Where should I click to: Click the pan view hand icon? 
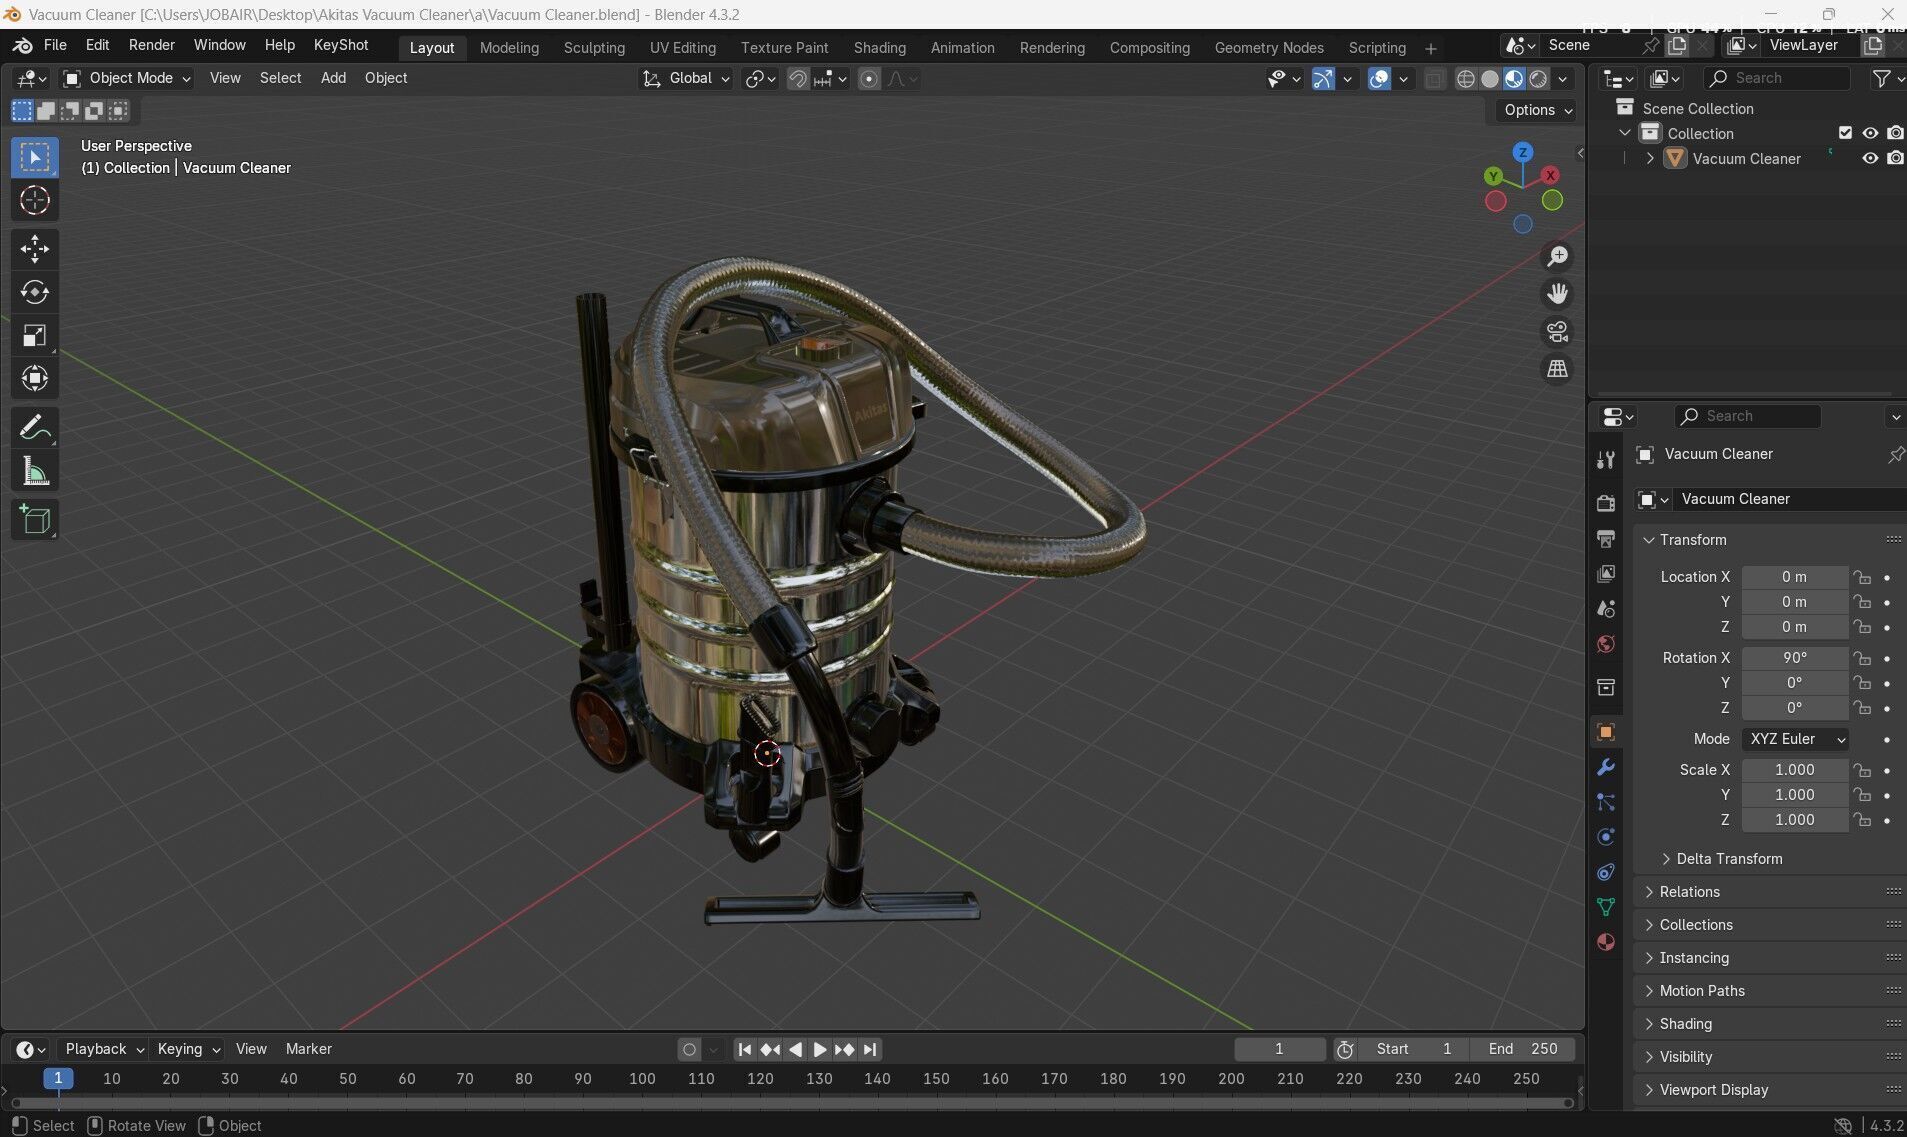pyautogui.click(x=1557, y=294)
